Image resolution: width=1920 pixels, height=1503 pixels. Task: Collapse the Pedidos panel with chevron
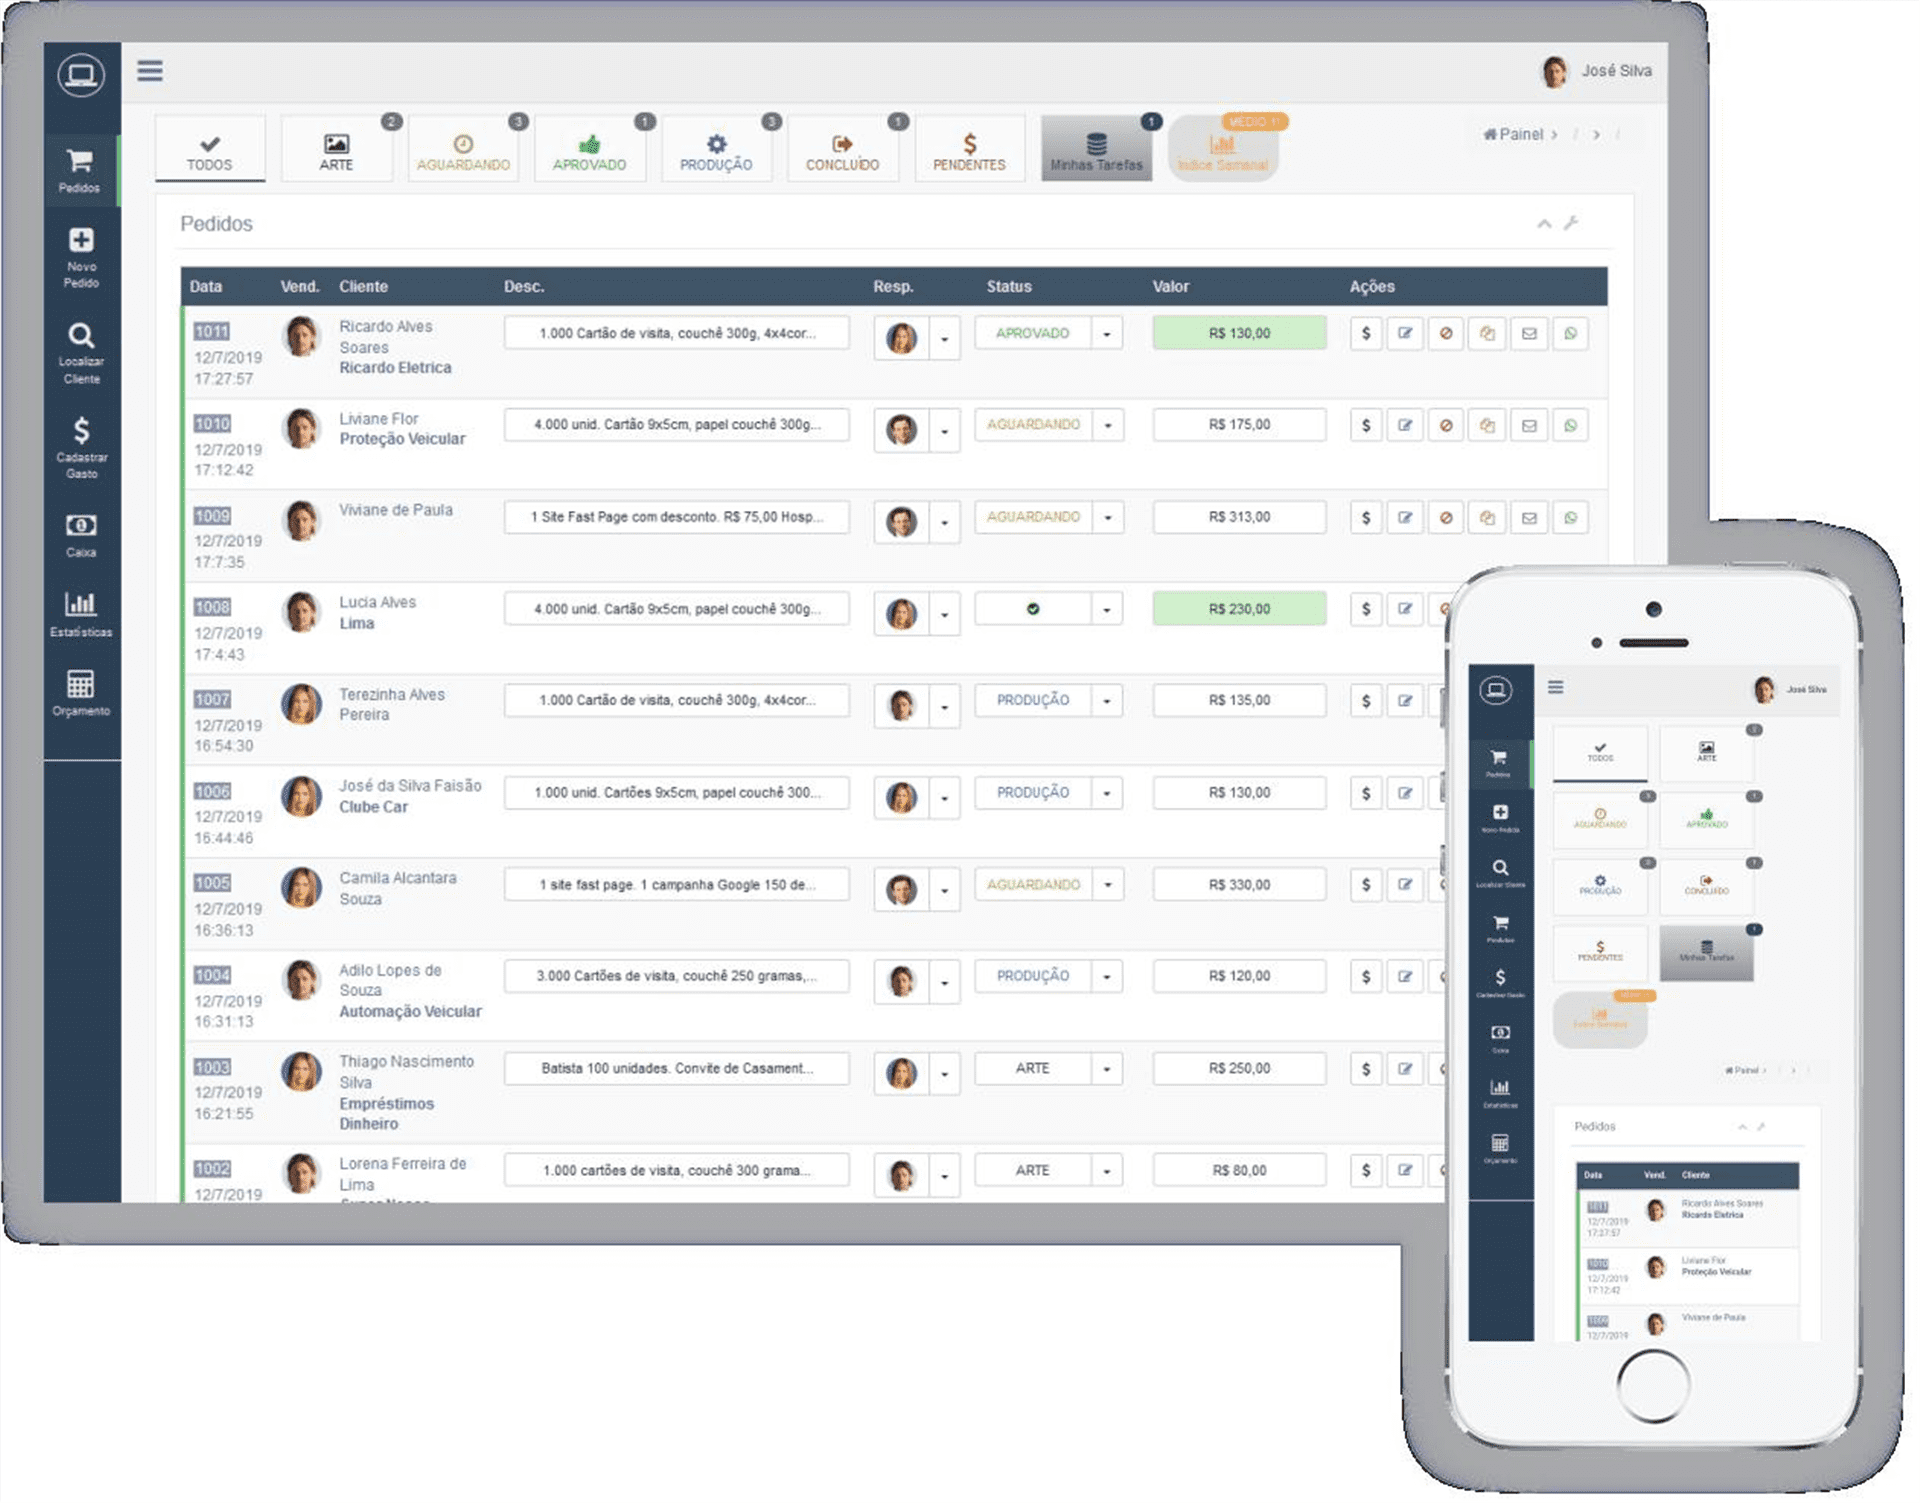(x=1544, y=224)
